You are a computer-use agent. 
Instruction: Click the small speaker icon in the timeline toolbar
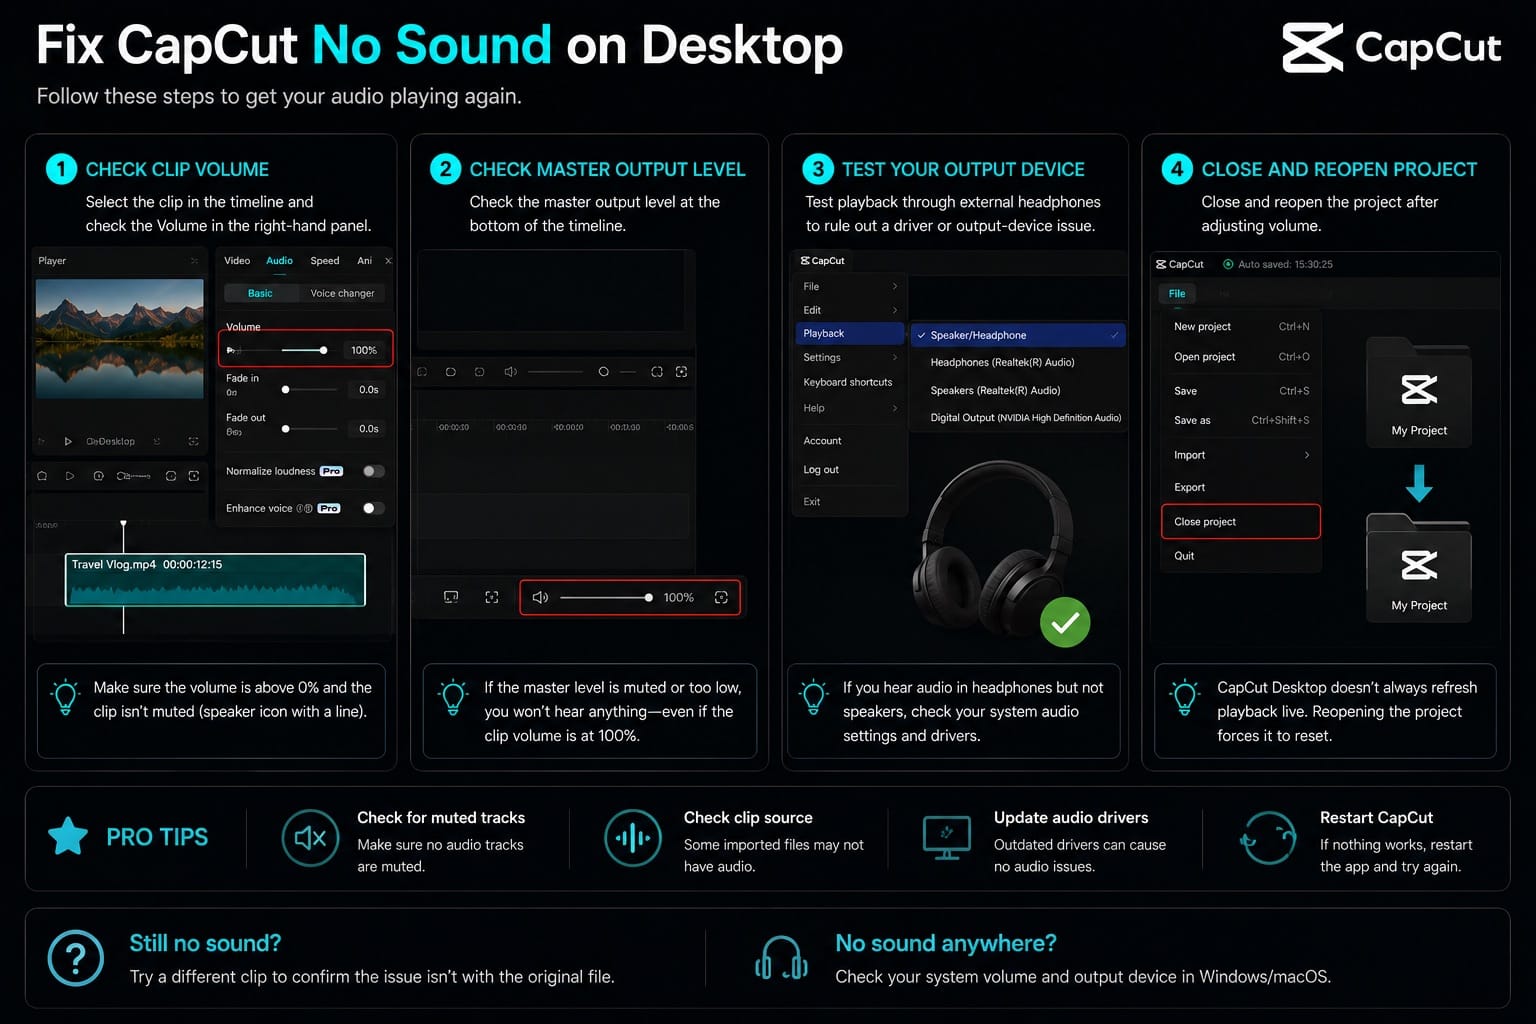click(510, 372)
